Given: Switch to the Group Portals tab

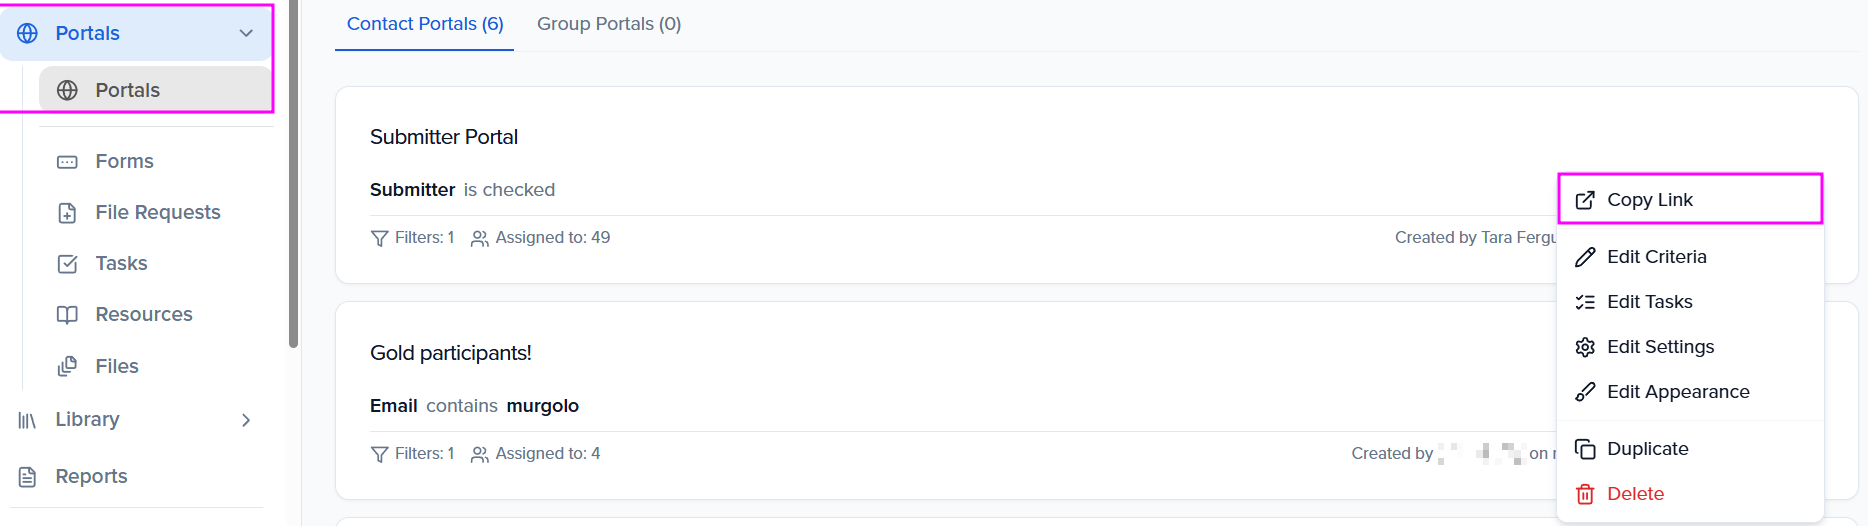Looking at the screenshot, I should 609,24.
